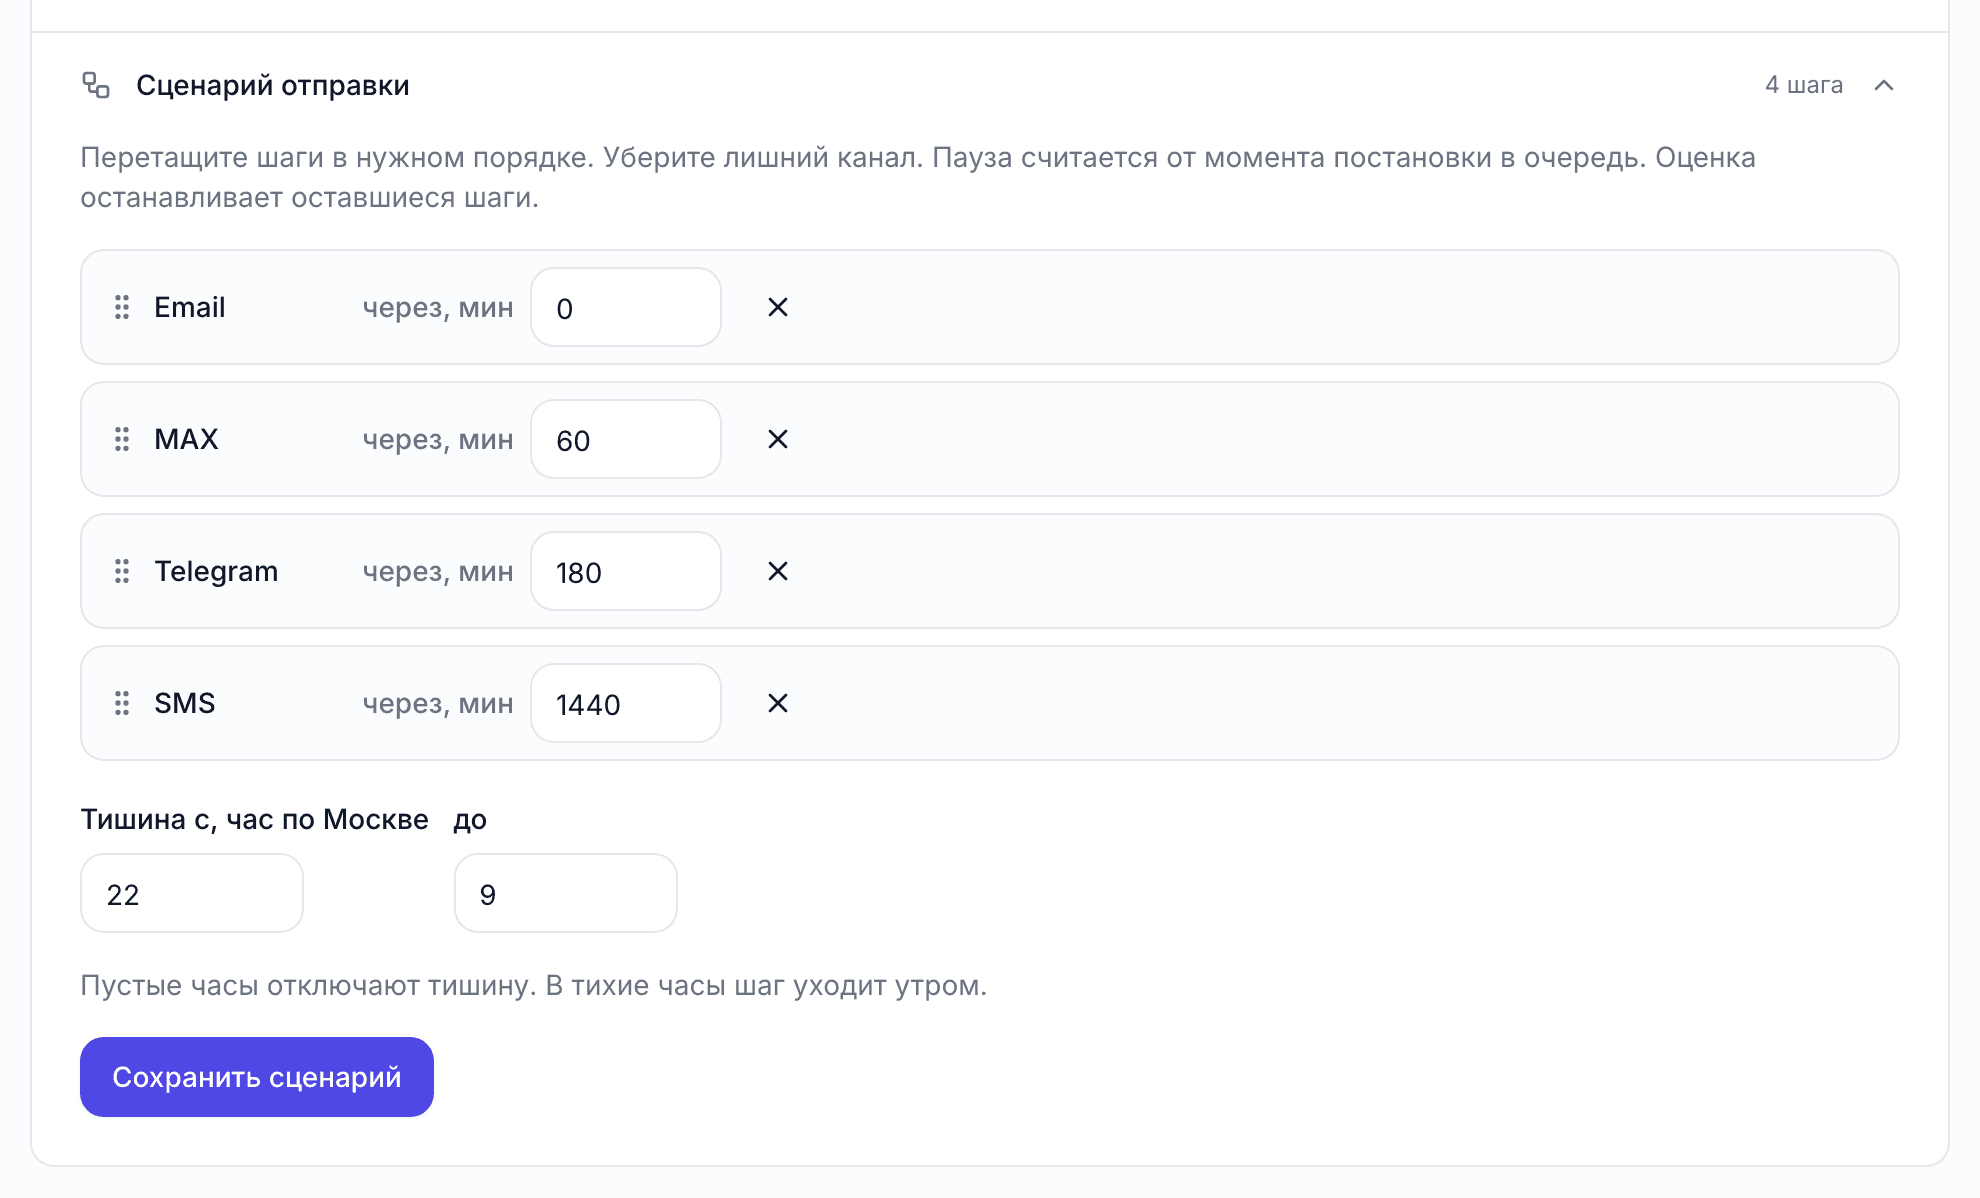
Task: Click the Перетащите шаги instruction text
Action: coord(918,177)
